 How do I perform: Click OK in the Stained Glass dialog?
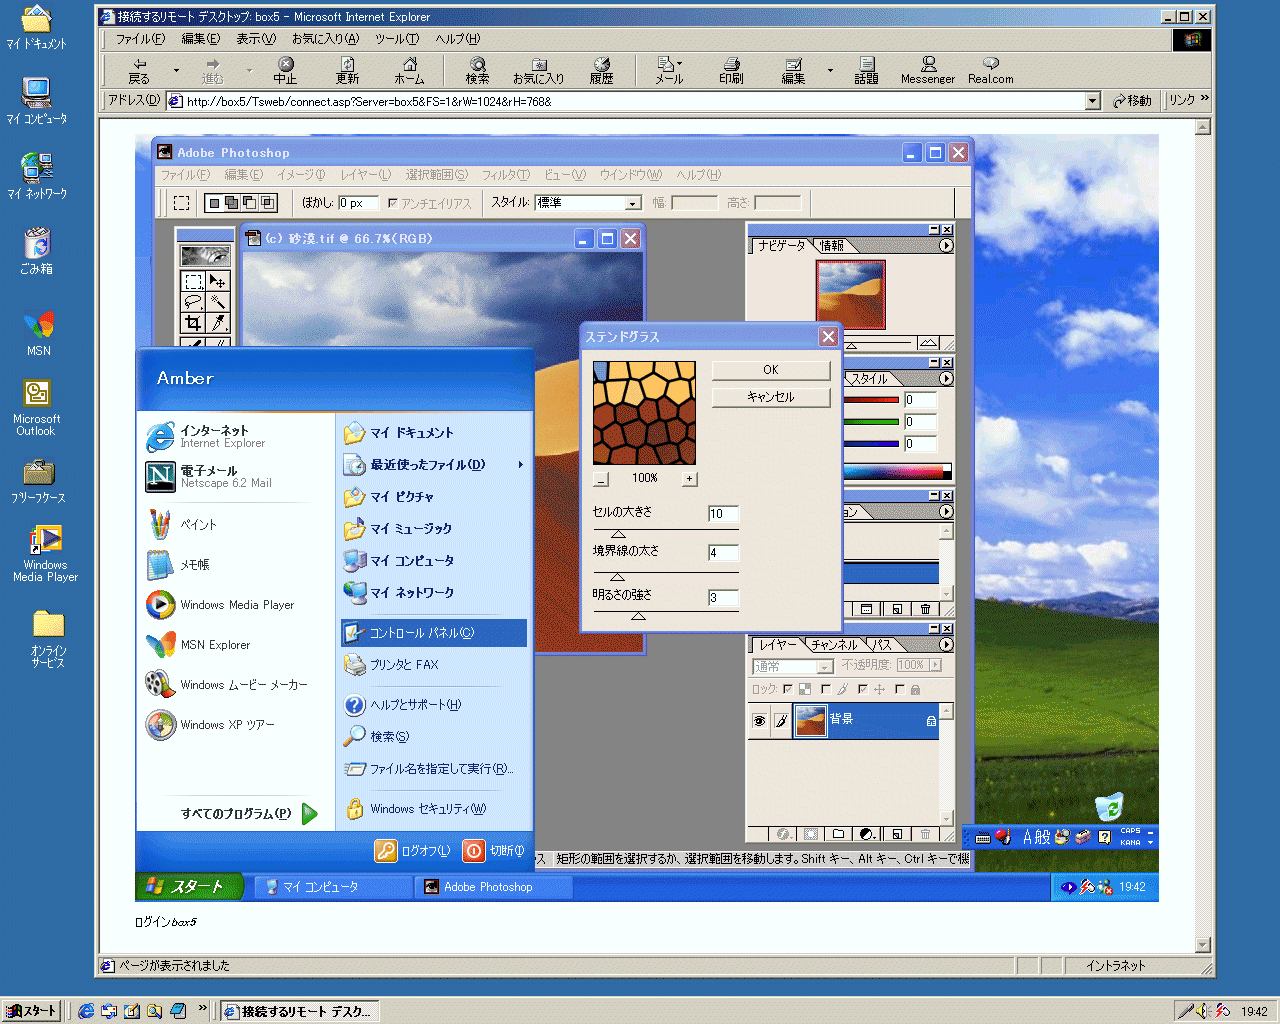pos(770,370)
